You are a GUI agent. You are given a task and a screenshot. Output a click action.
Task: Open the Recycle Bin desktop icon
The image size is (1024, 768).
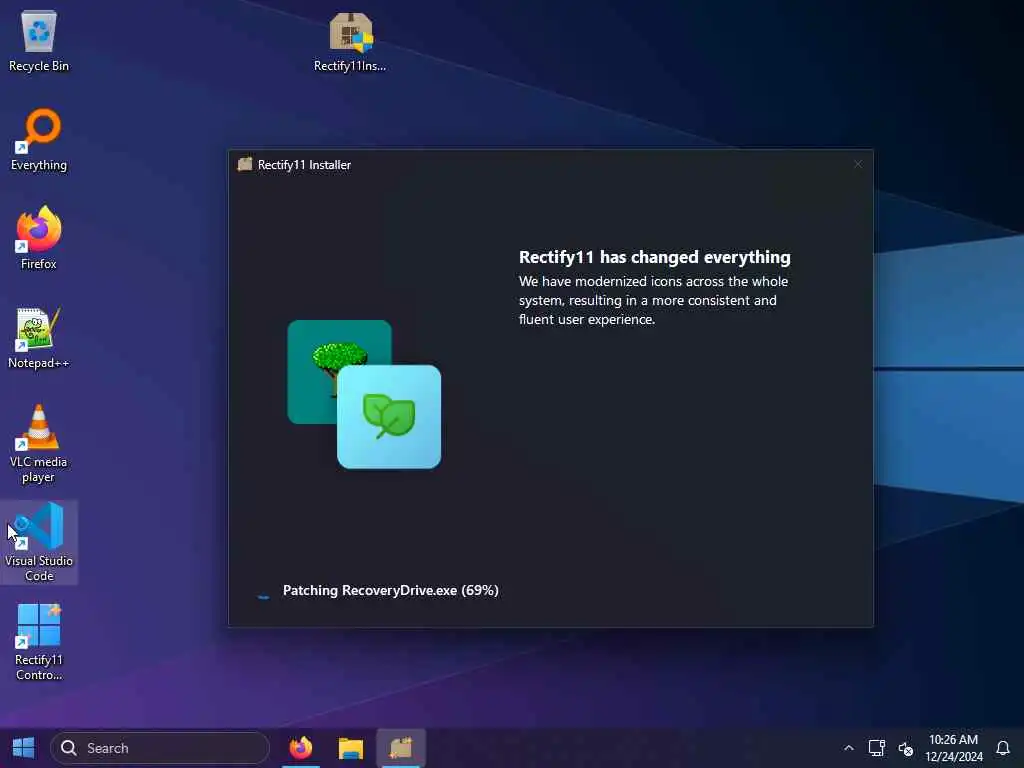point(39,41)
